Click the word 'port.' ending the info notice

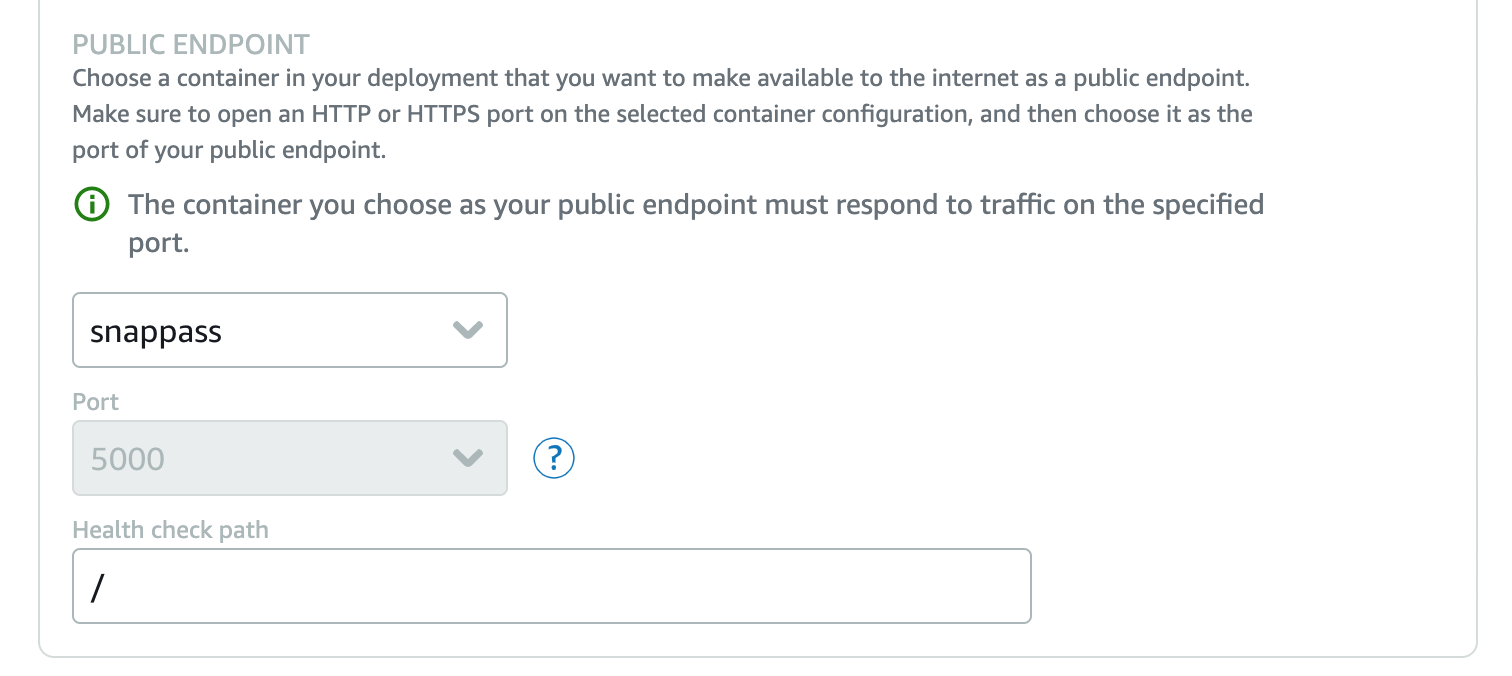(159, 244)
